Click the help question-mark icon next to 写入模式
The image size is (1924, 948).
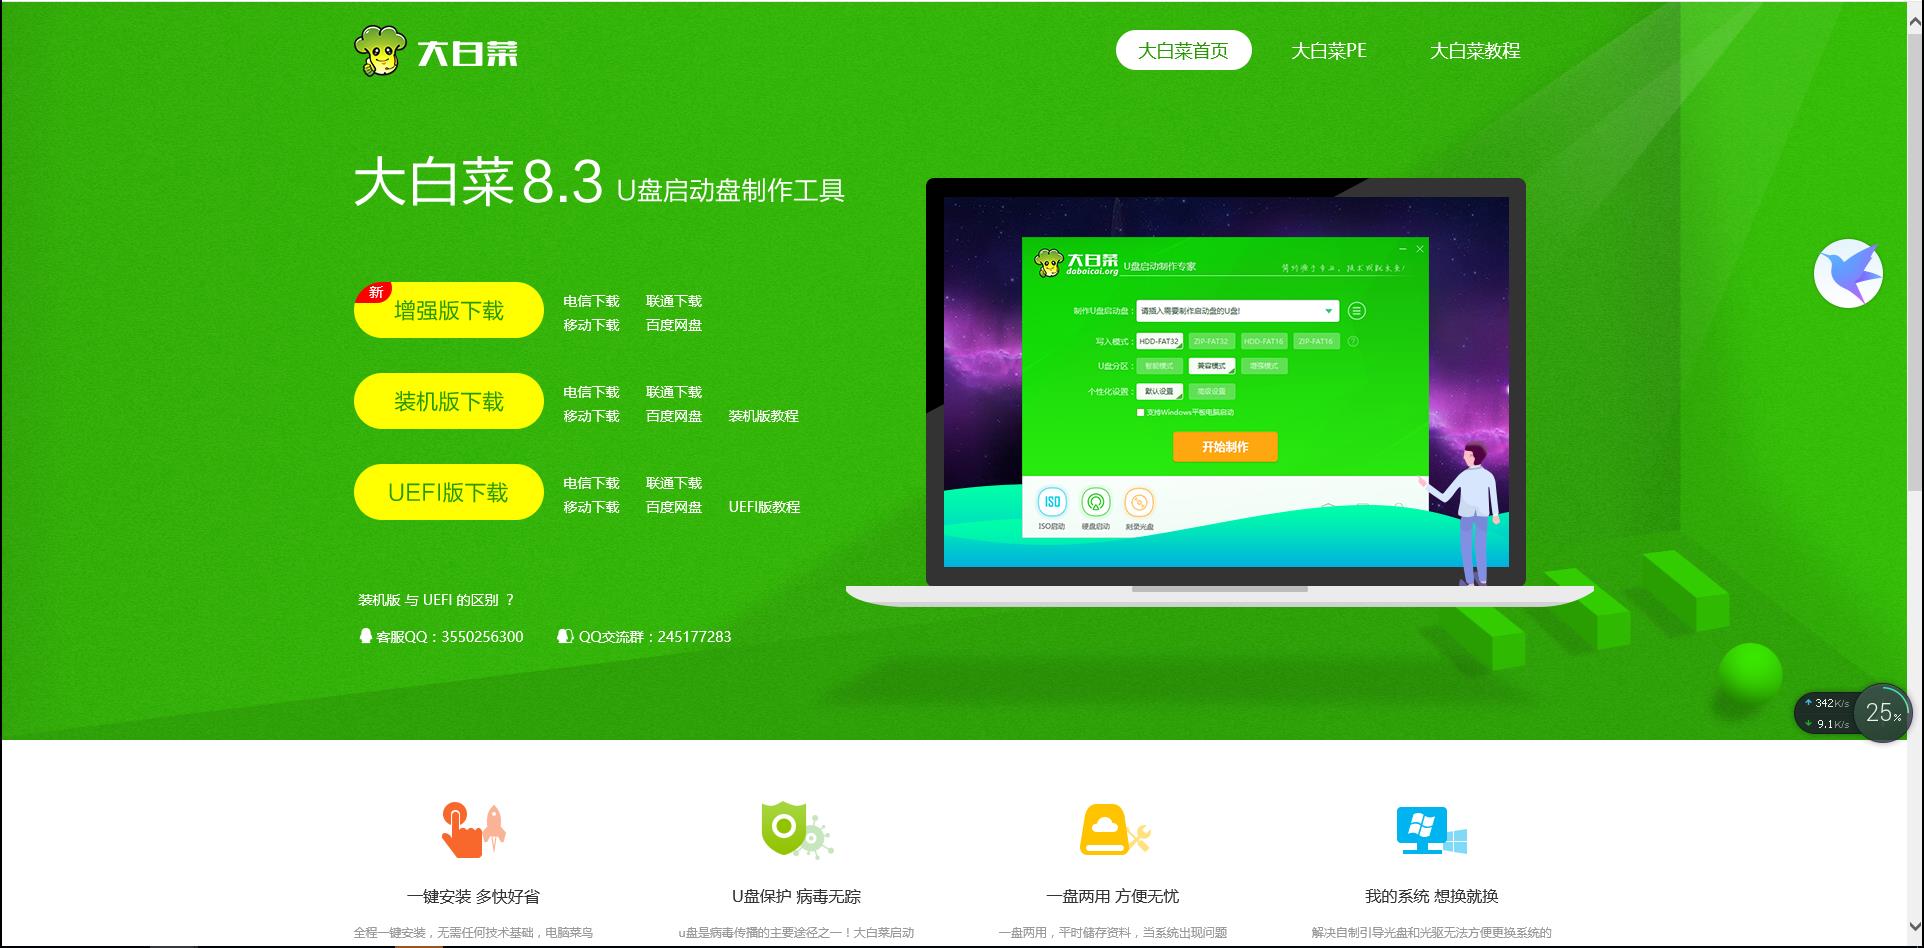[1353, 341]
